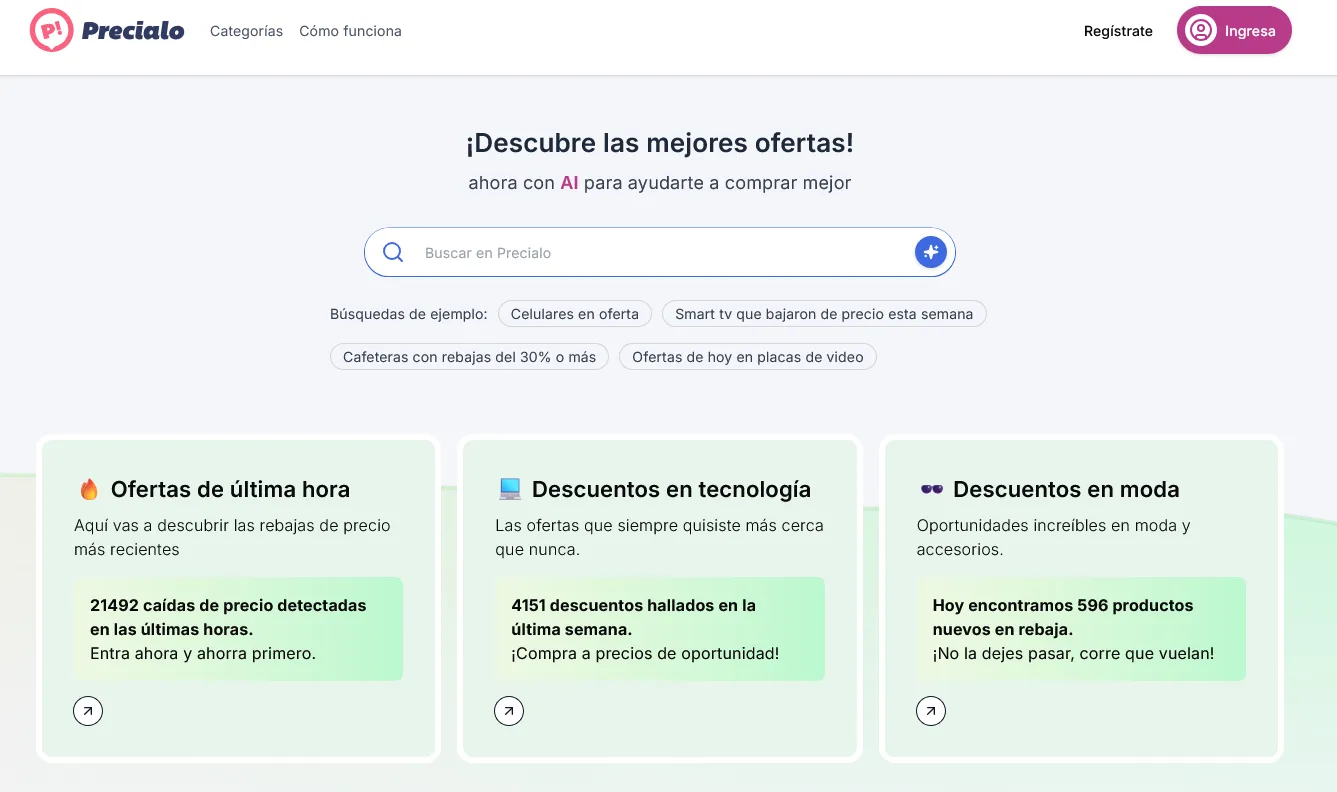Select the Celulares en oferta example search
This screenshot has width=1337, height=792.
point(574,314)
